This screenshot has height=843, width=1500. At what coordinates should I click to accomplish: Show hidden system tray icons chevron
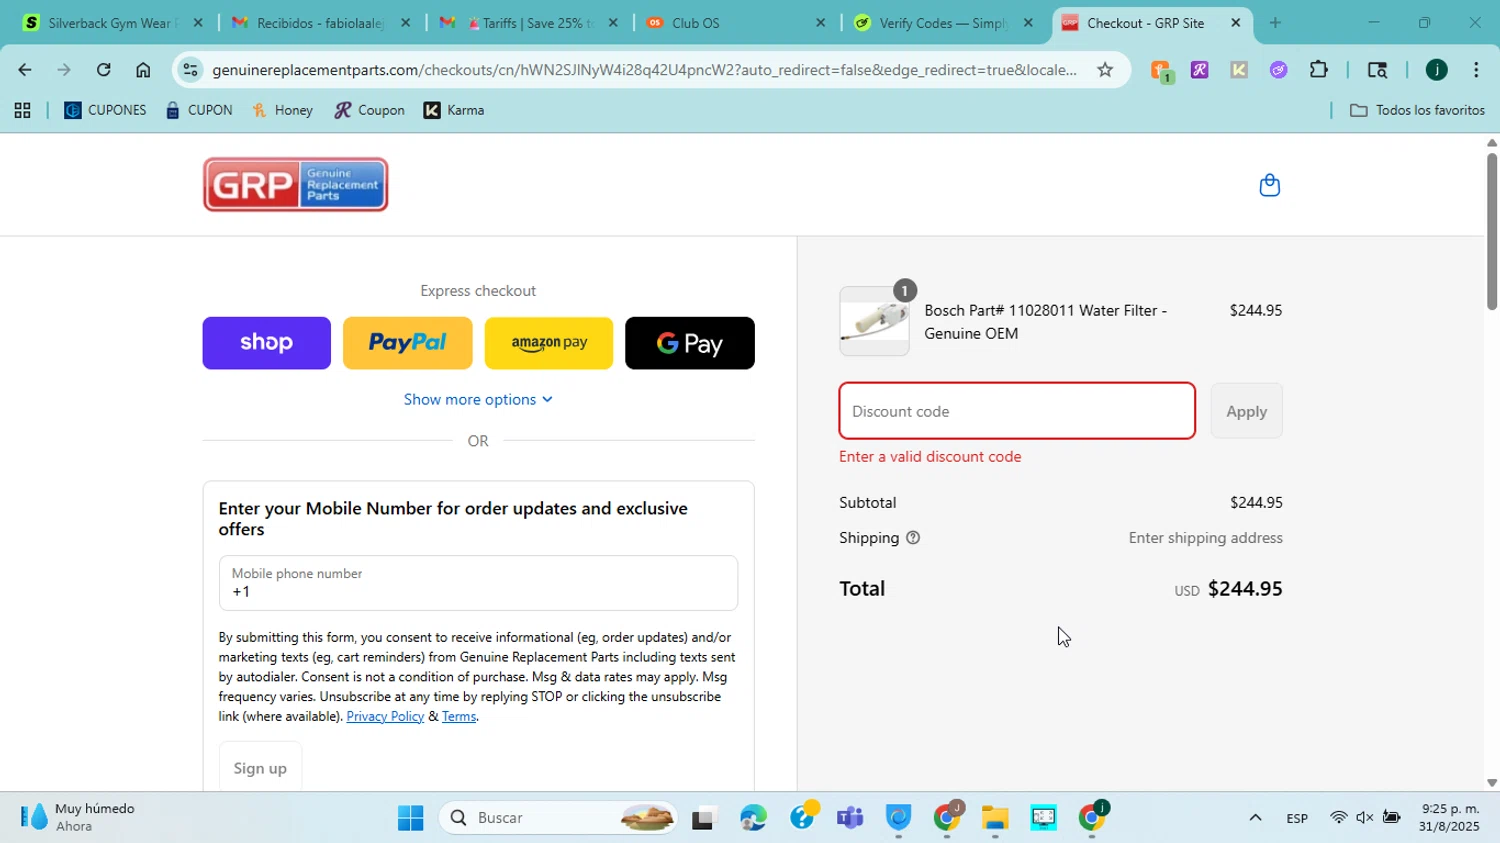click(x=1255, y=818)
